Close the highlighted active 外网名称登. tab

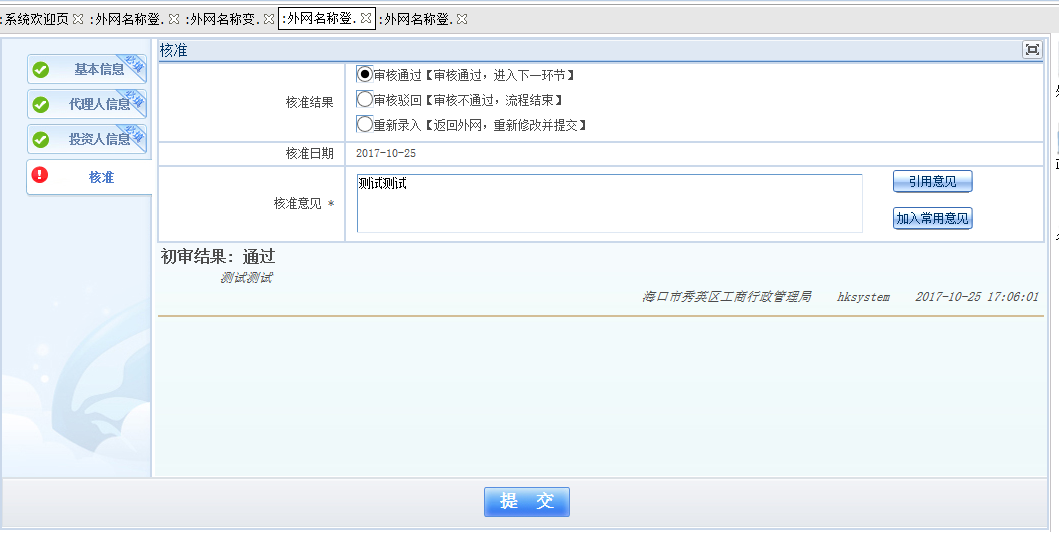point(365,19)
